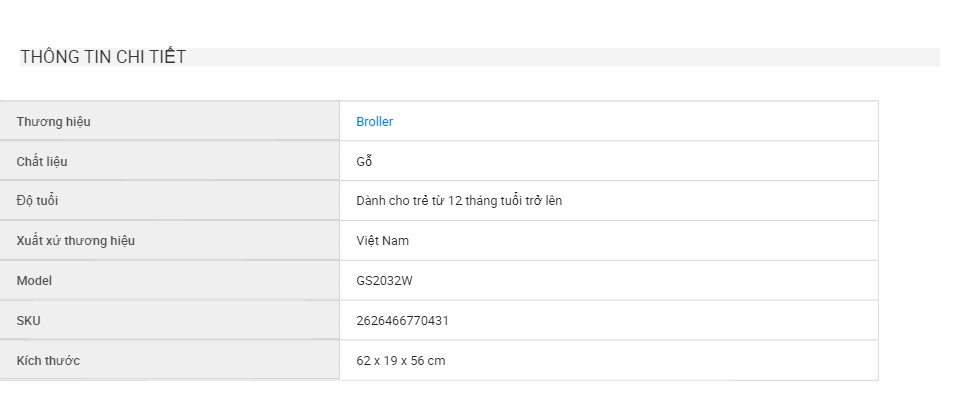
Task: Click empty area of Chất liệu value cell
Action: tap(624, 161)
